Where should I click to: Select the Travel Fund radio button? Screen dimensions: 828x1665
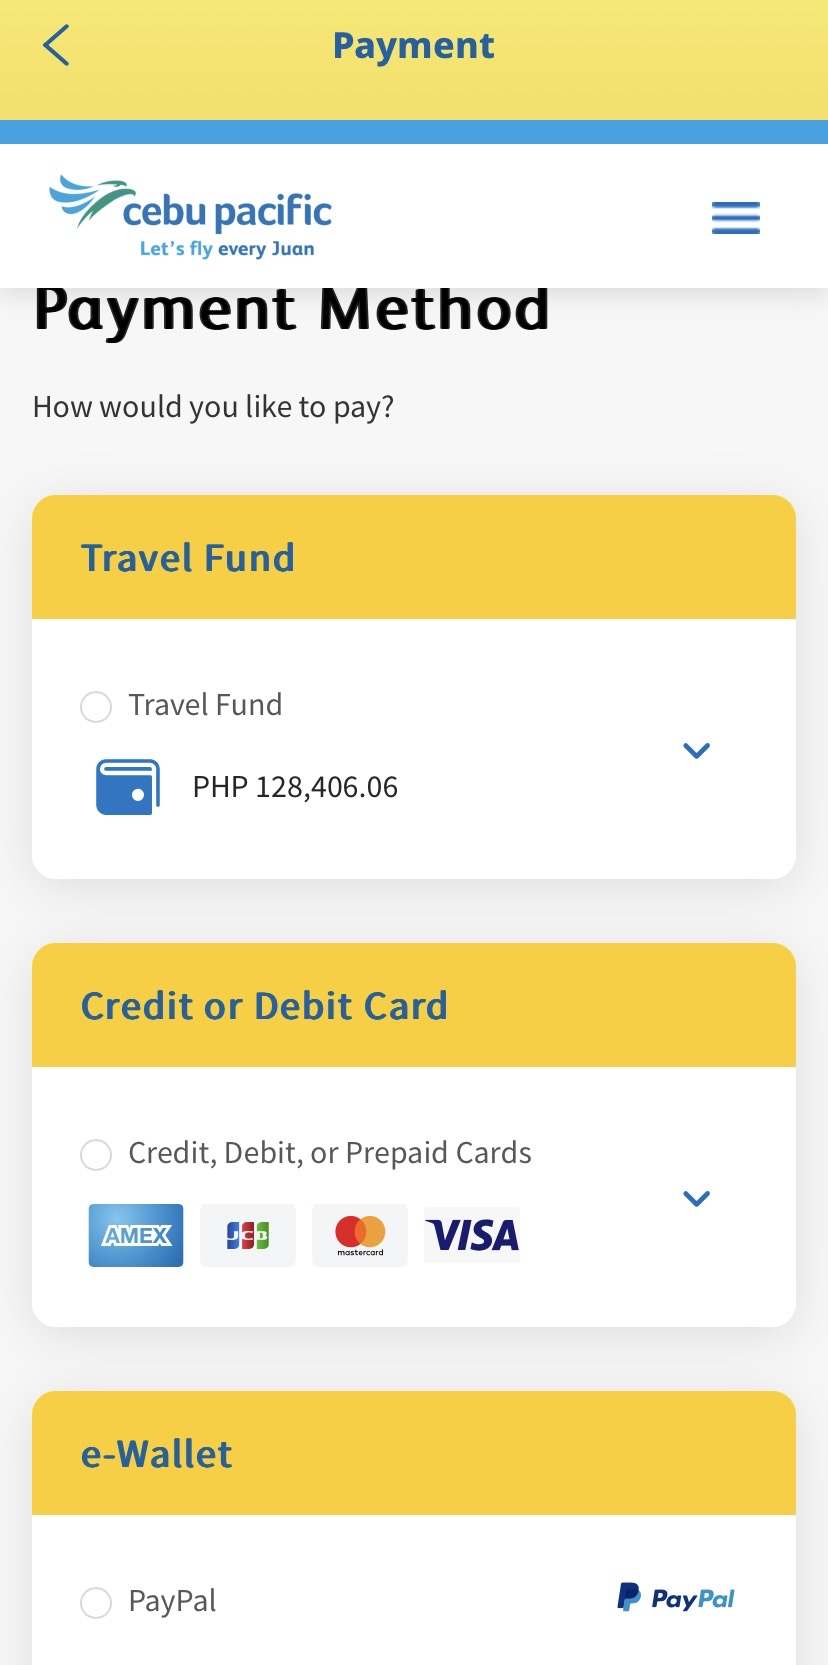point(96,707)
